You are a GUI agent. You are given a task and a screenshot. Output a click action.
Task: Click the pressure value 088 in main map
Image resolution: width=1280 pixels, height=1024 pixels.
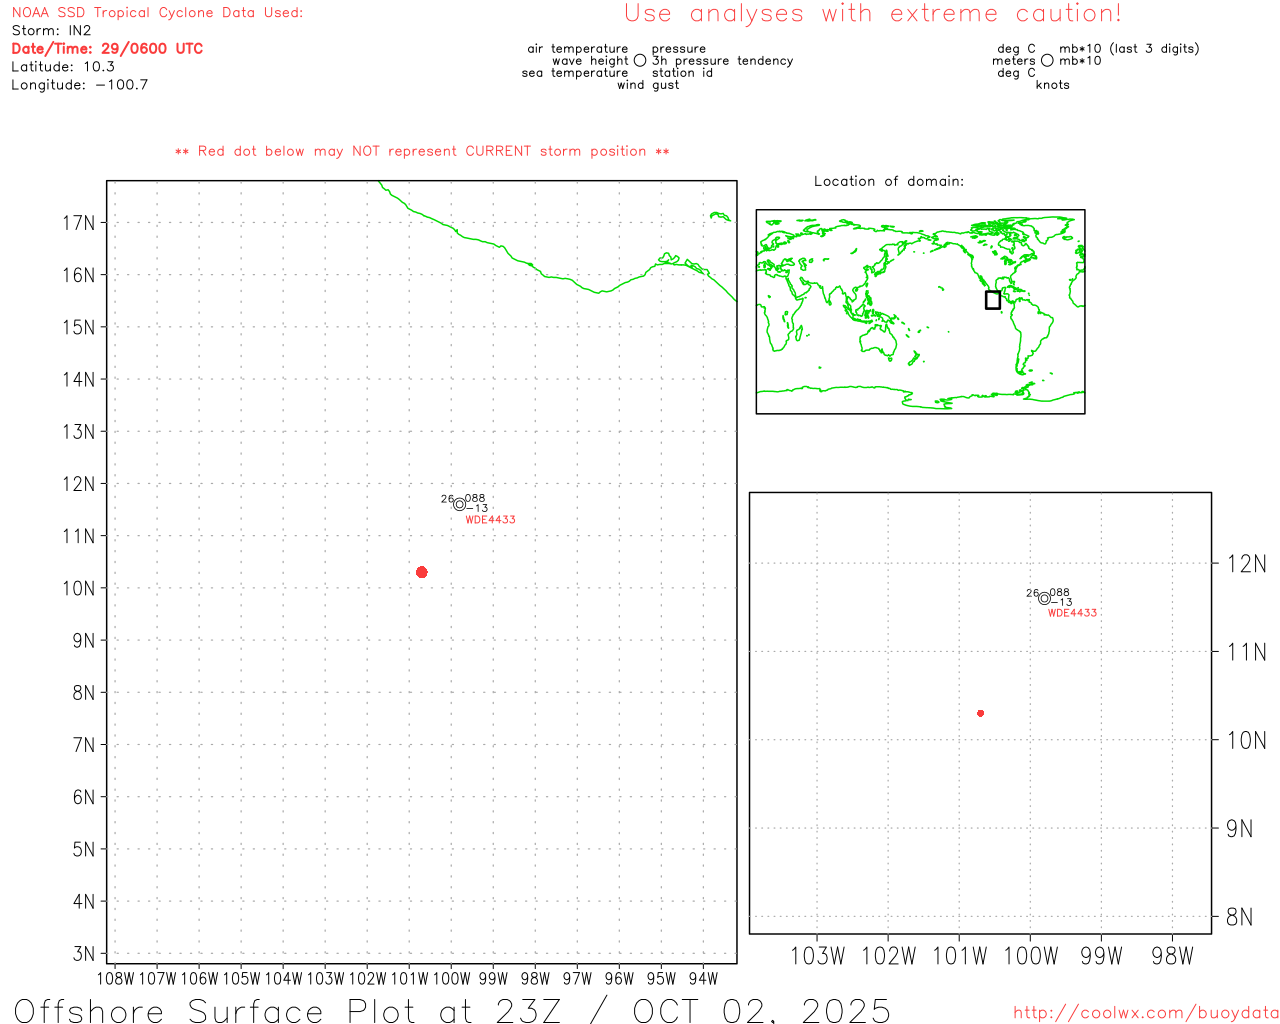[475, 498]
